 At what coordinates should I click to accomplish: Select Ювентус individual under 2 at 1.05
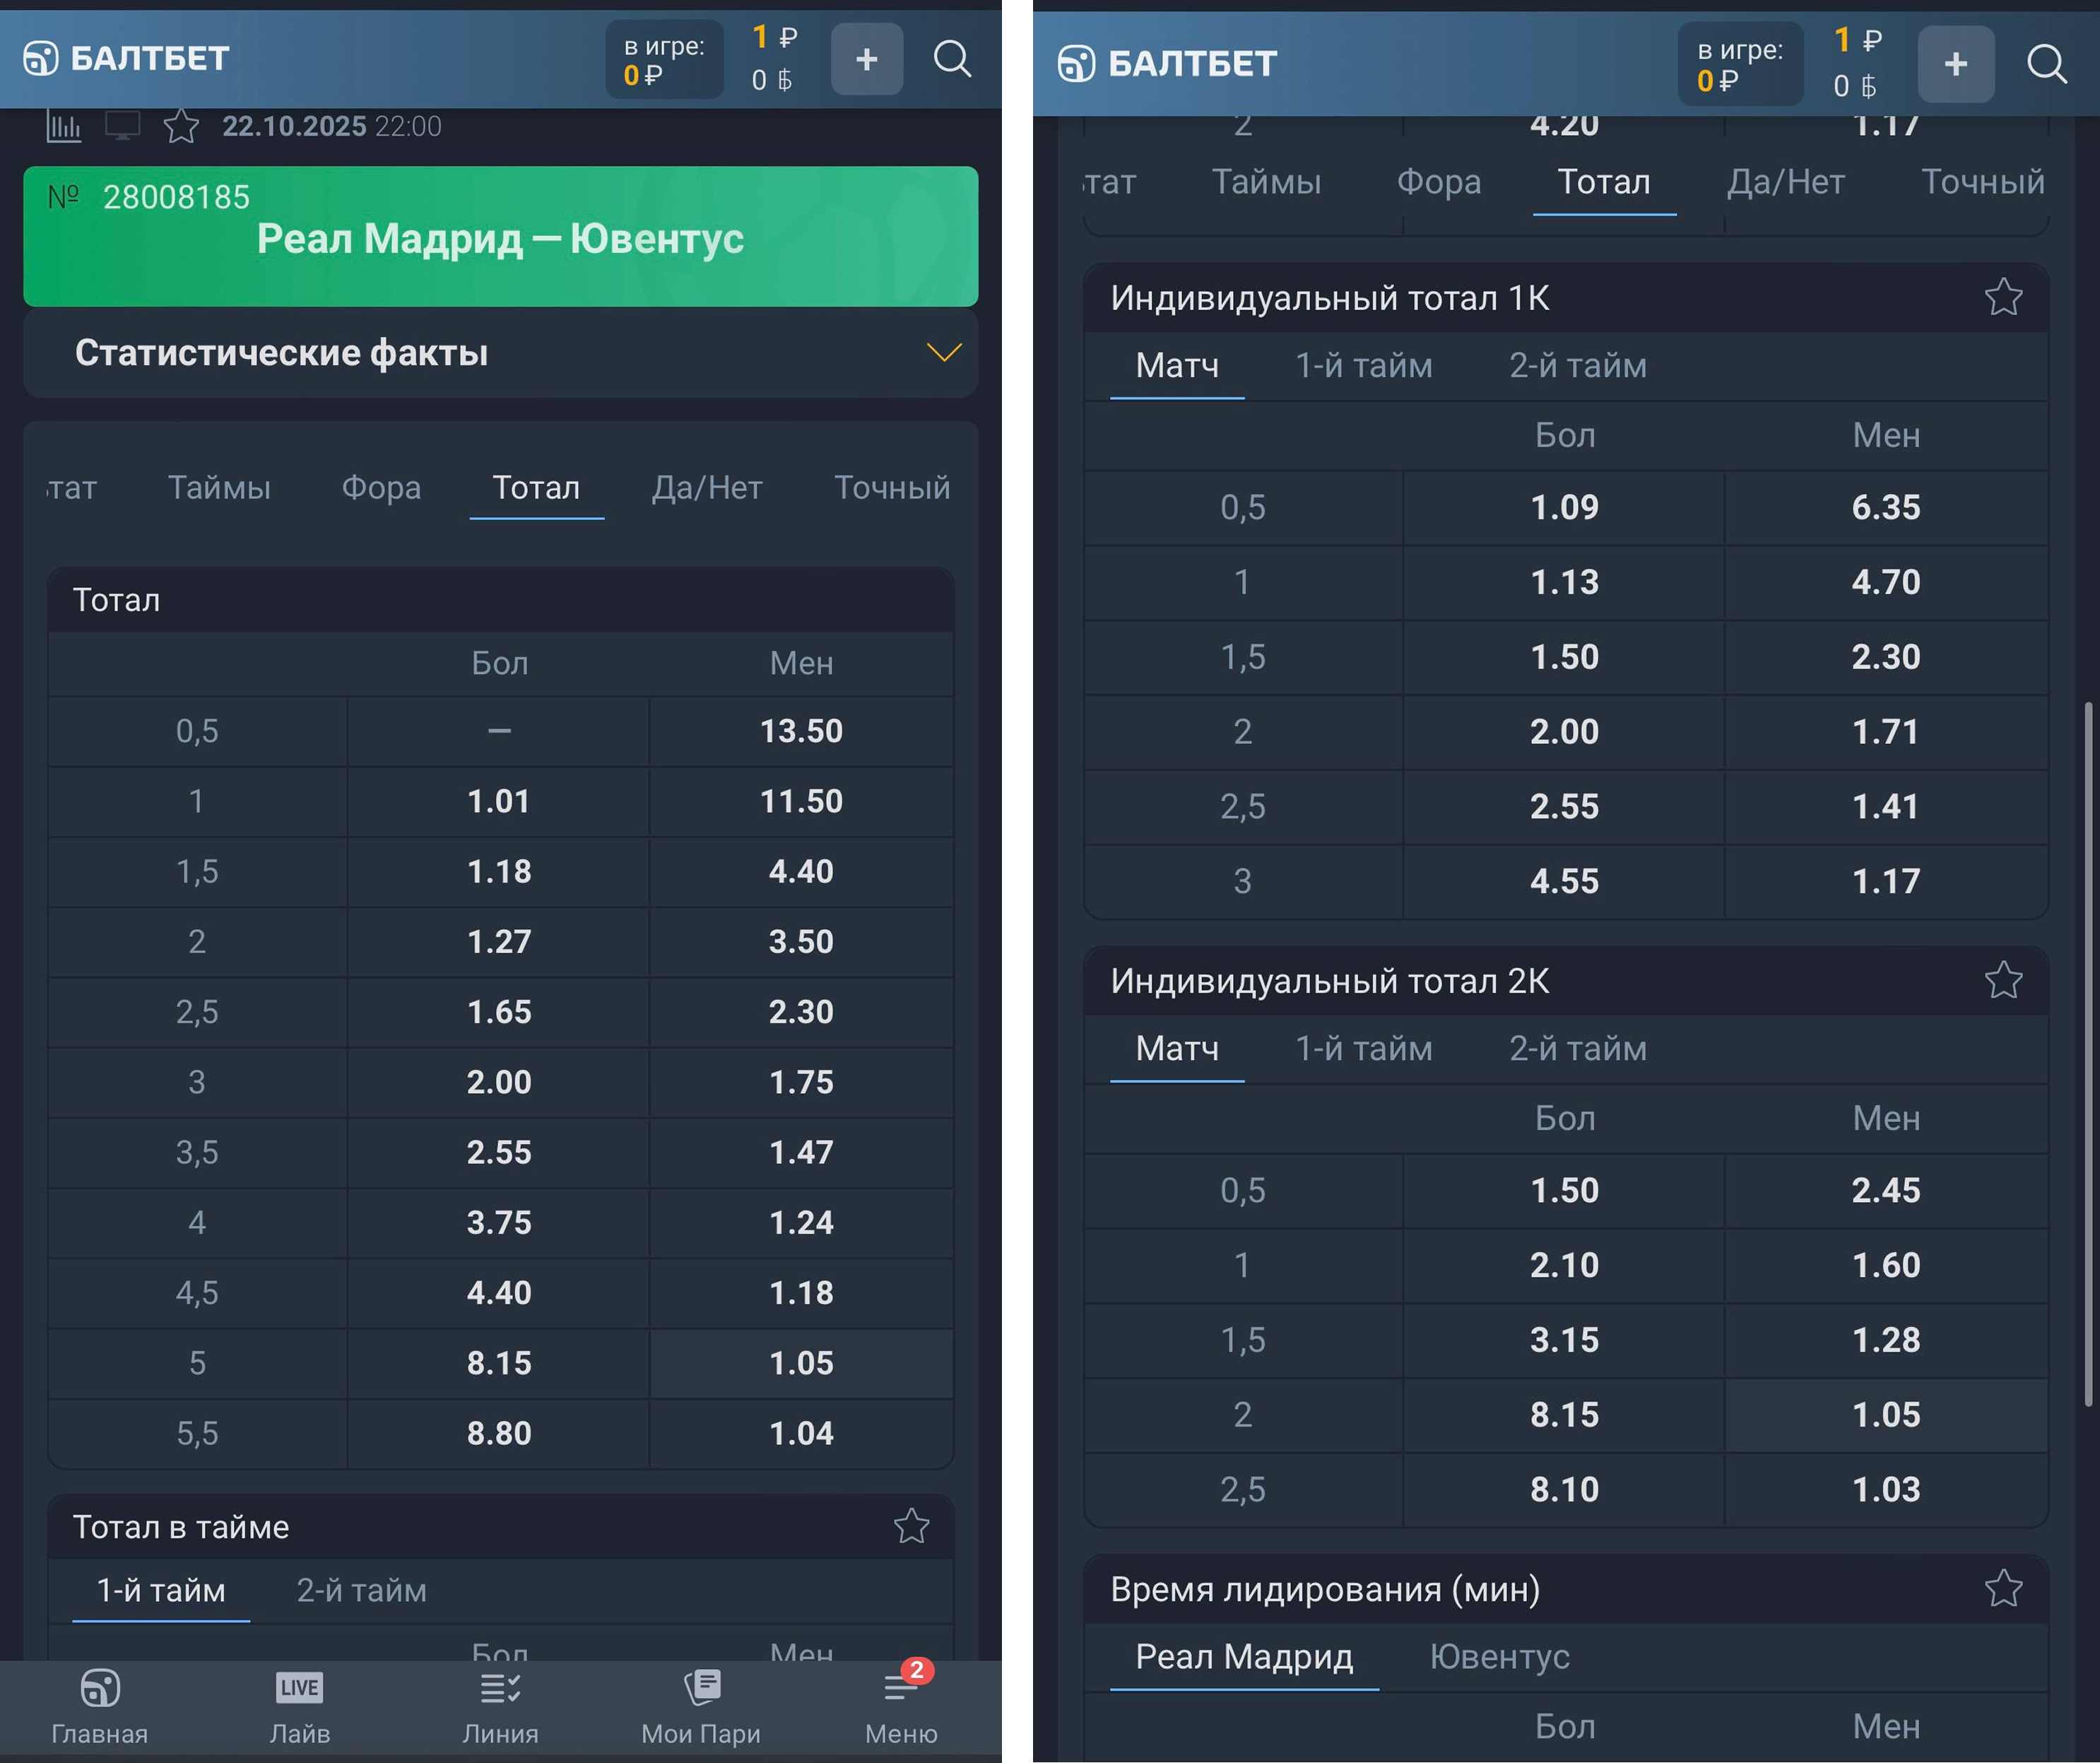pos(1885,1415)
